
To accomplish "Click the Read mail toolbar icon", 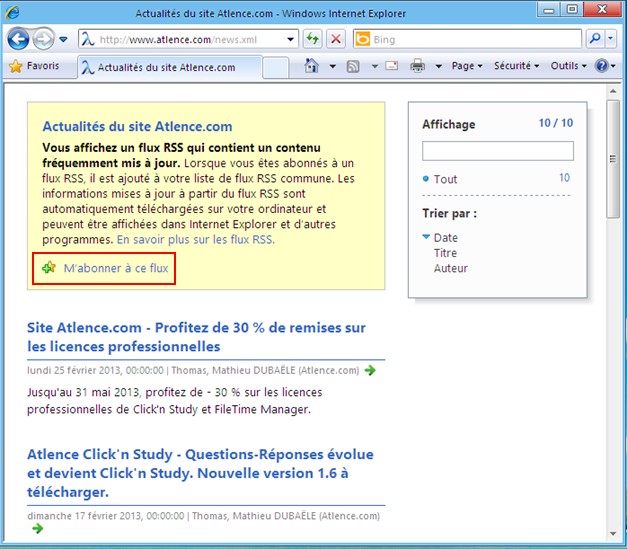I will [391, 66].
